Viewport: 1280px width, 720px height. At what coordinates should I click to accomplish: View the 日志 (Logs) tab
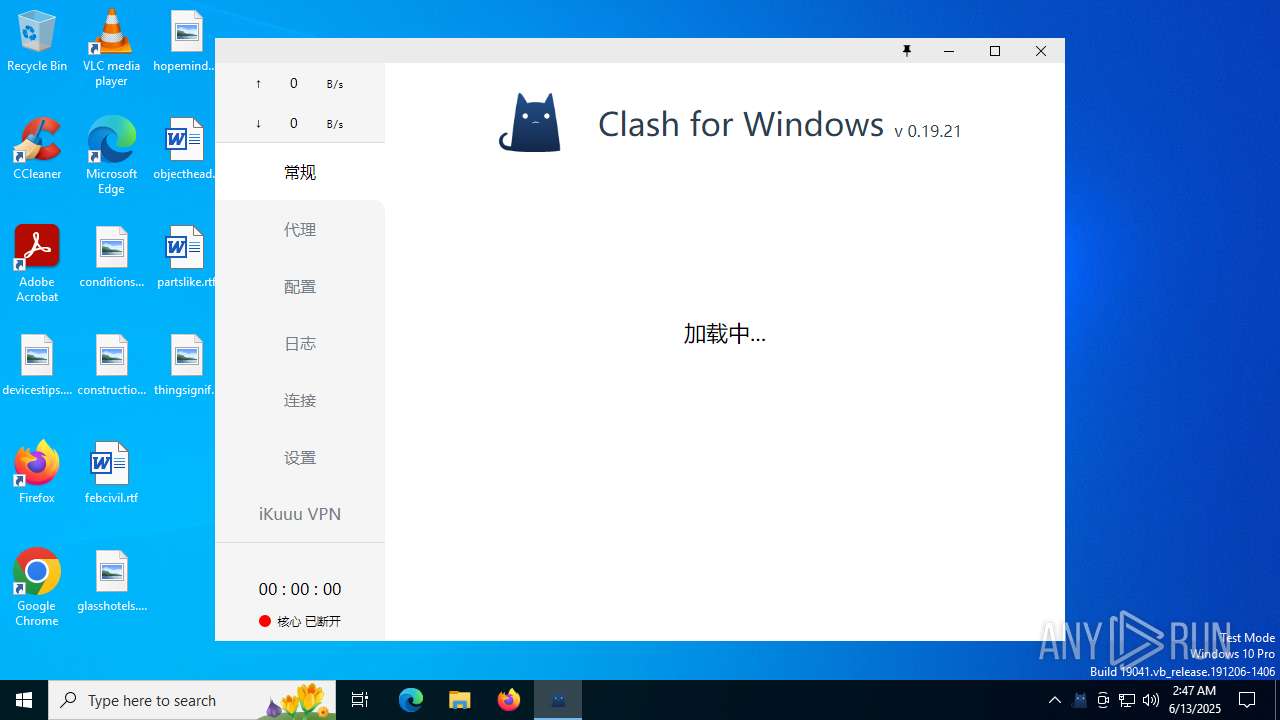(300, 343)
